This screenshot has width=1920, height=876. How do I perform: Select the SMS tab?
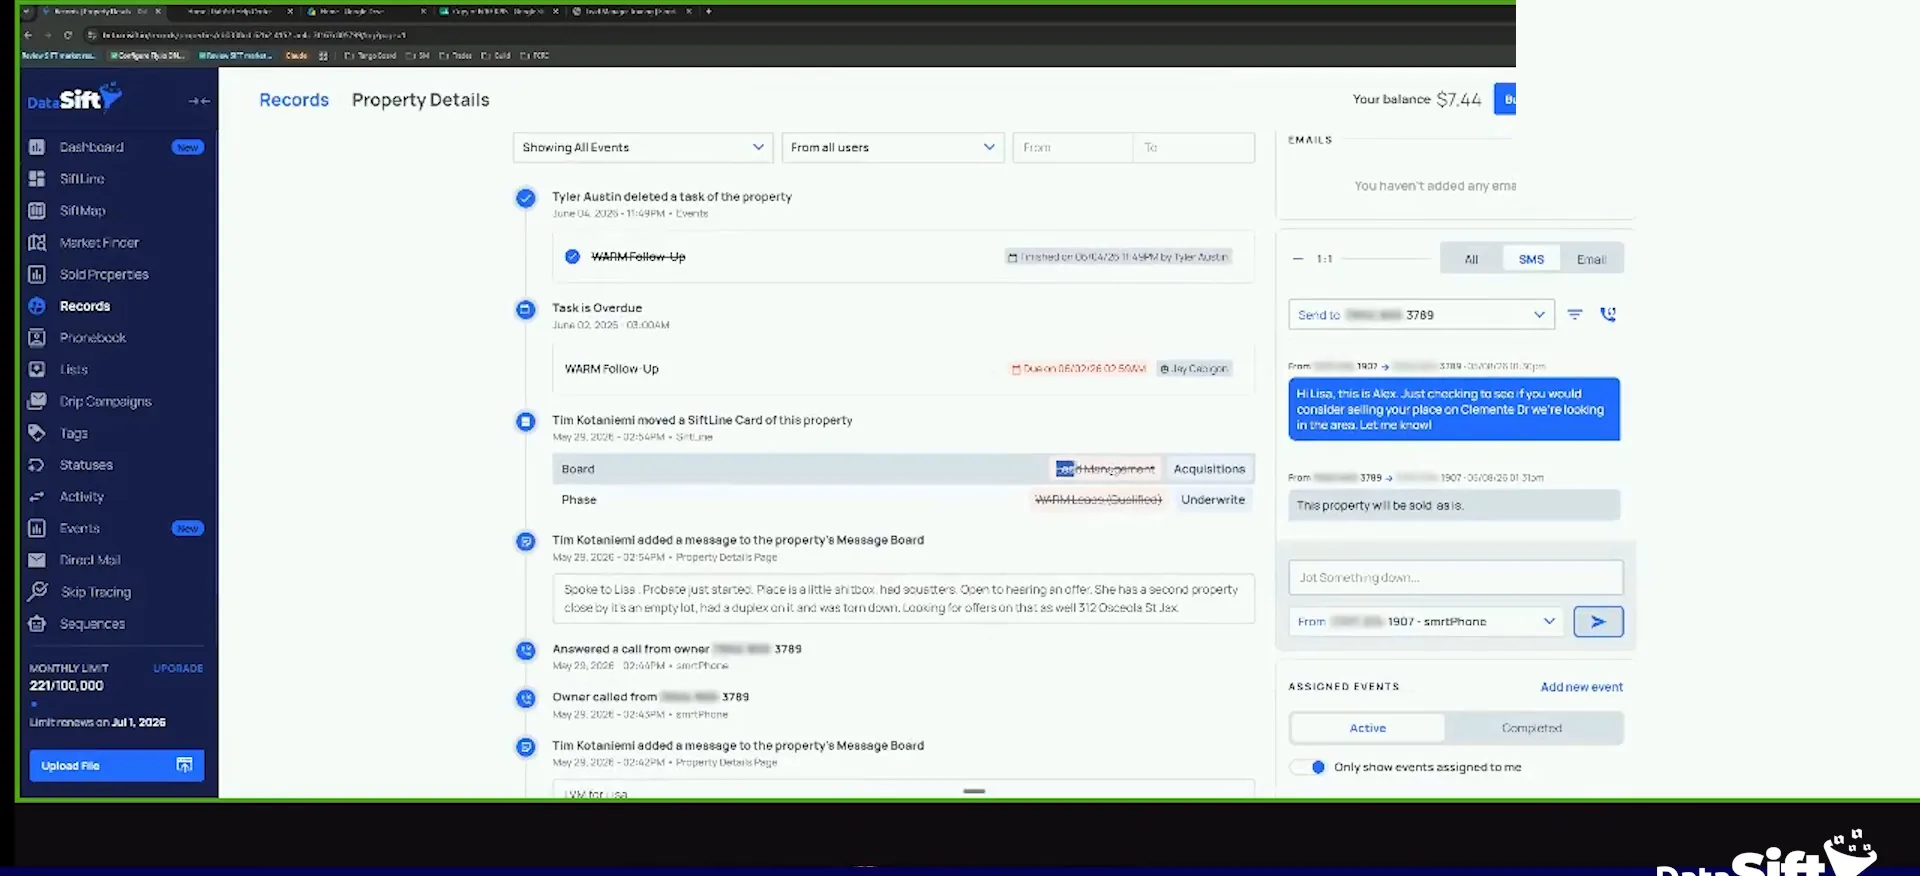(x=1531, y=259)
